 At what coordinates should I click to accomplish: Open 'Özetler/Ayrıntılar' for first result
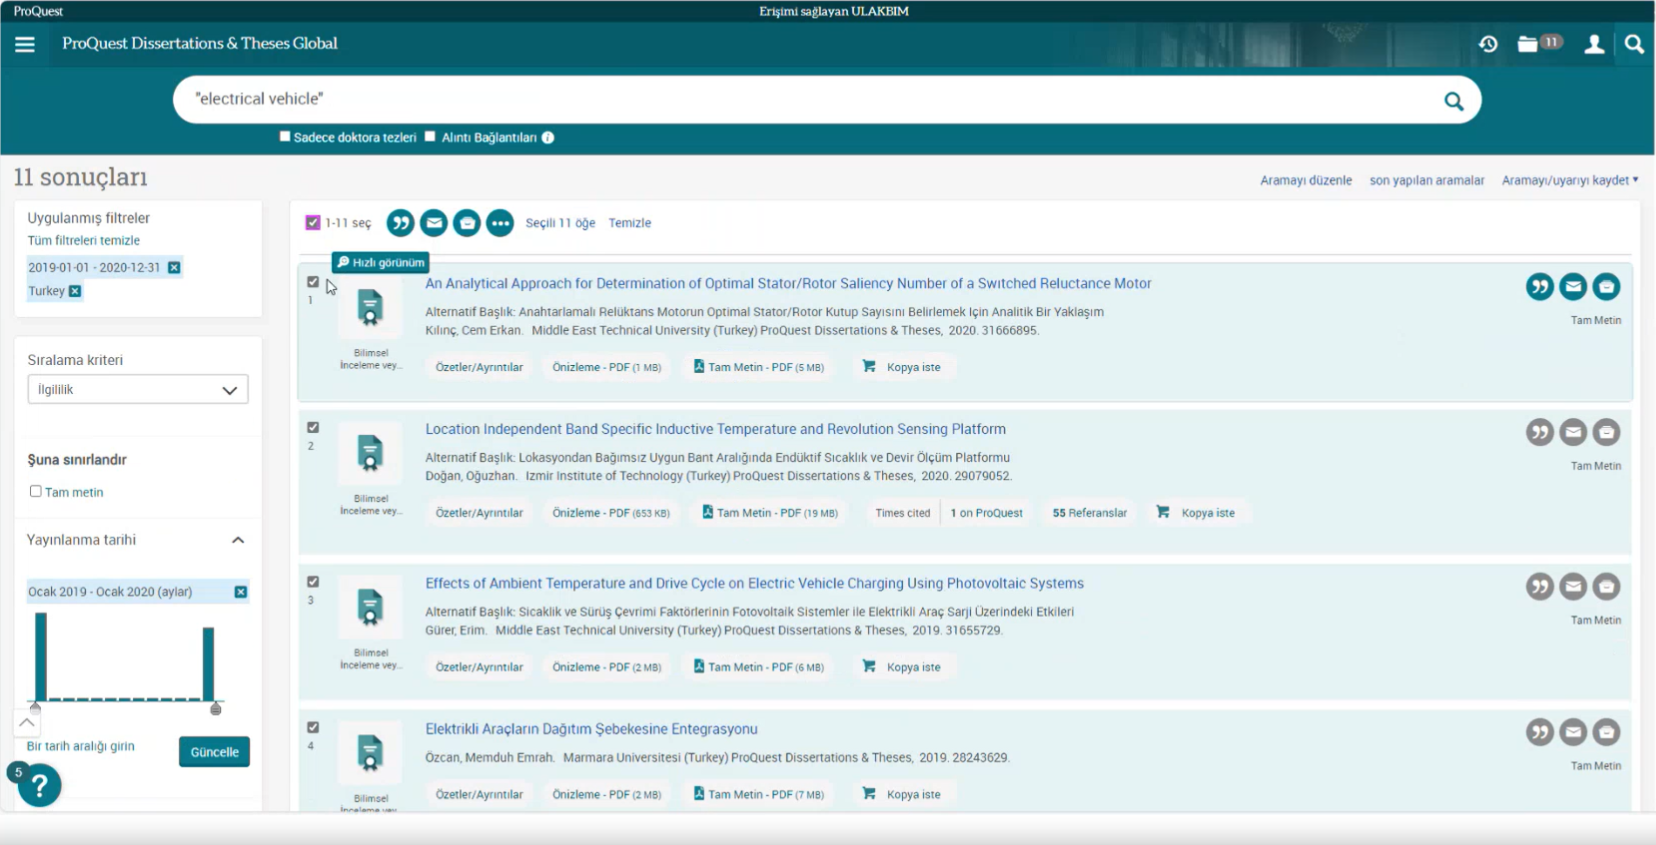pyautogui.click(x=479, y=367)
